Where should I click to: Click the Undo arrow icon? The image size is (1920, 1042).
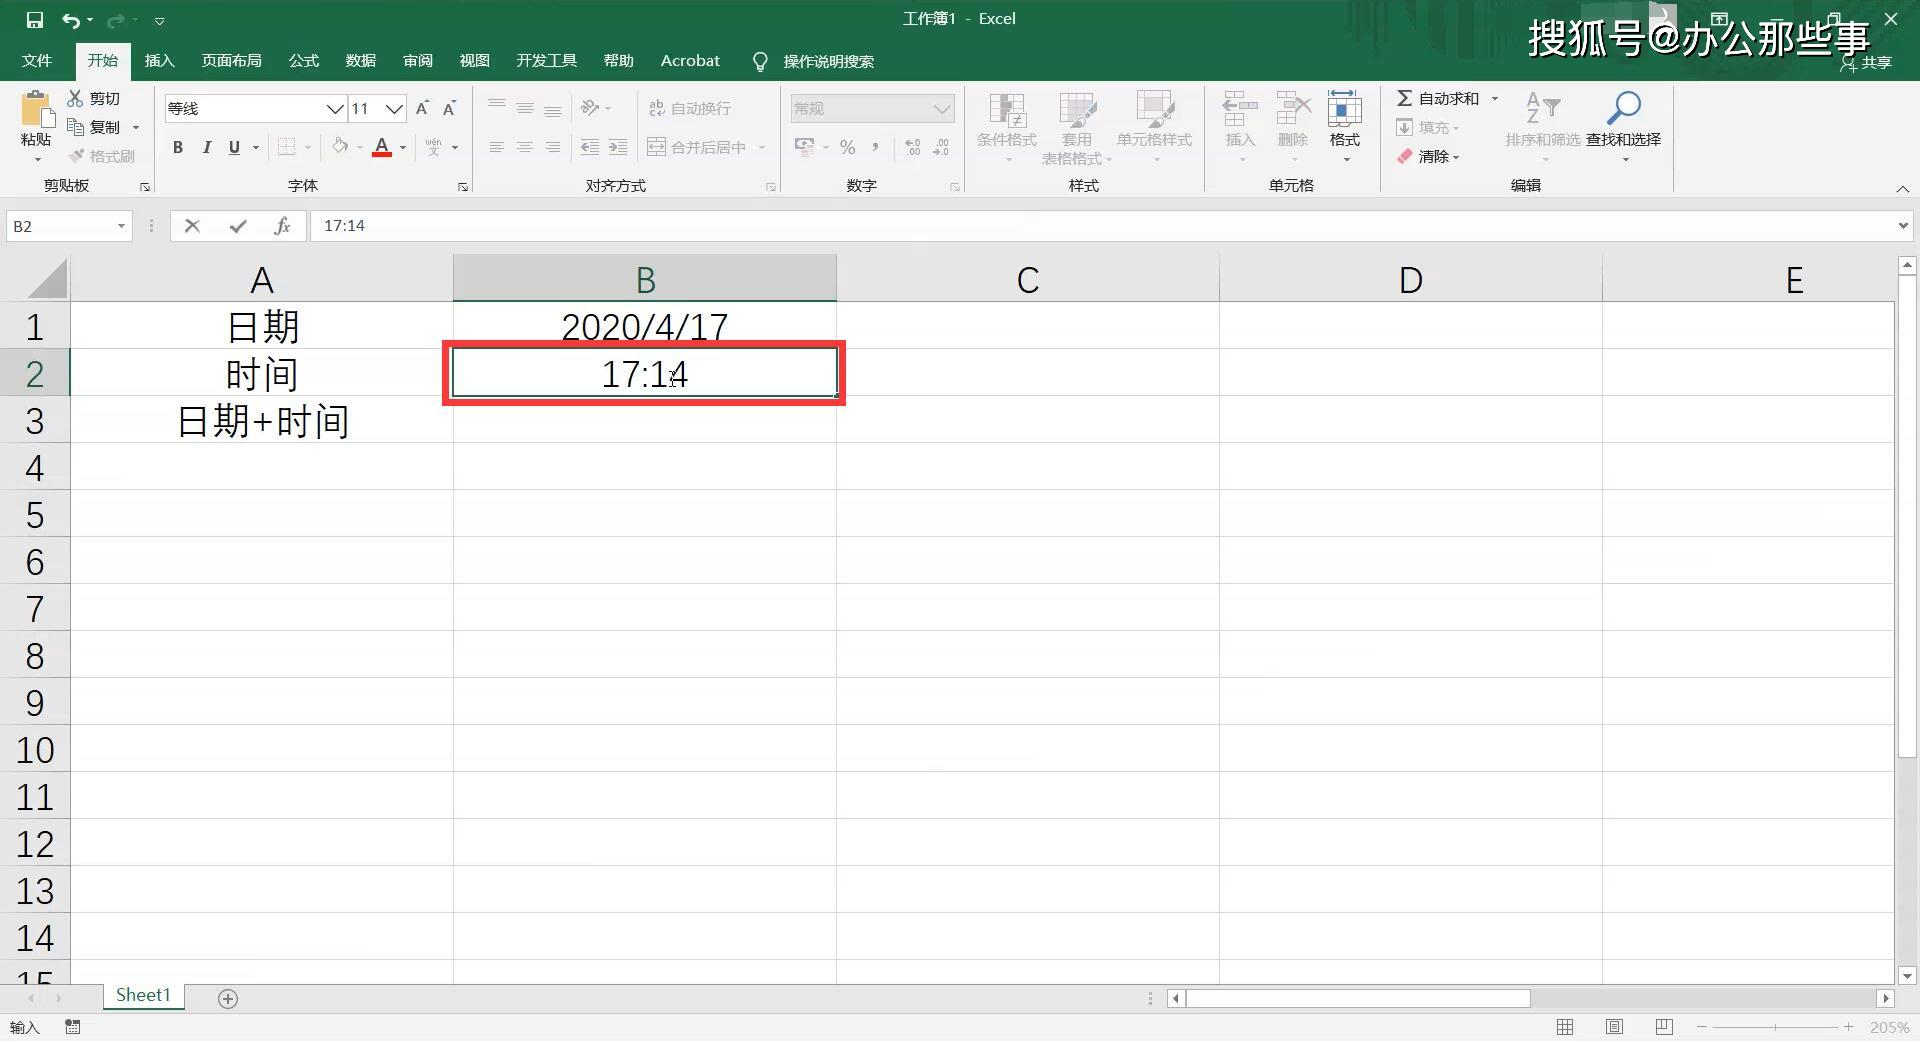pos(70,20)
